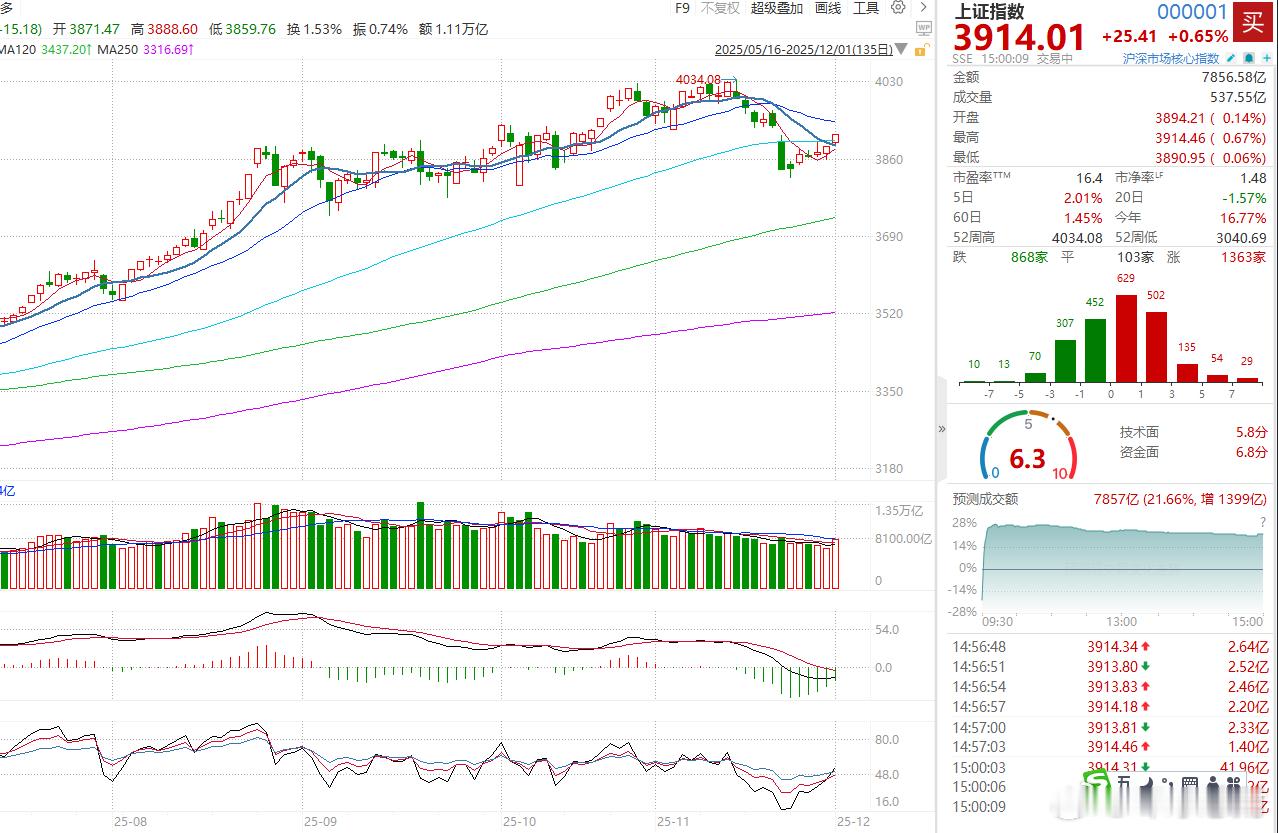1278x833 pixels.
Task: Collapse side panel with double-chevron handle
Action: coord(942,428)
